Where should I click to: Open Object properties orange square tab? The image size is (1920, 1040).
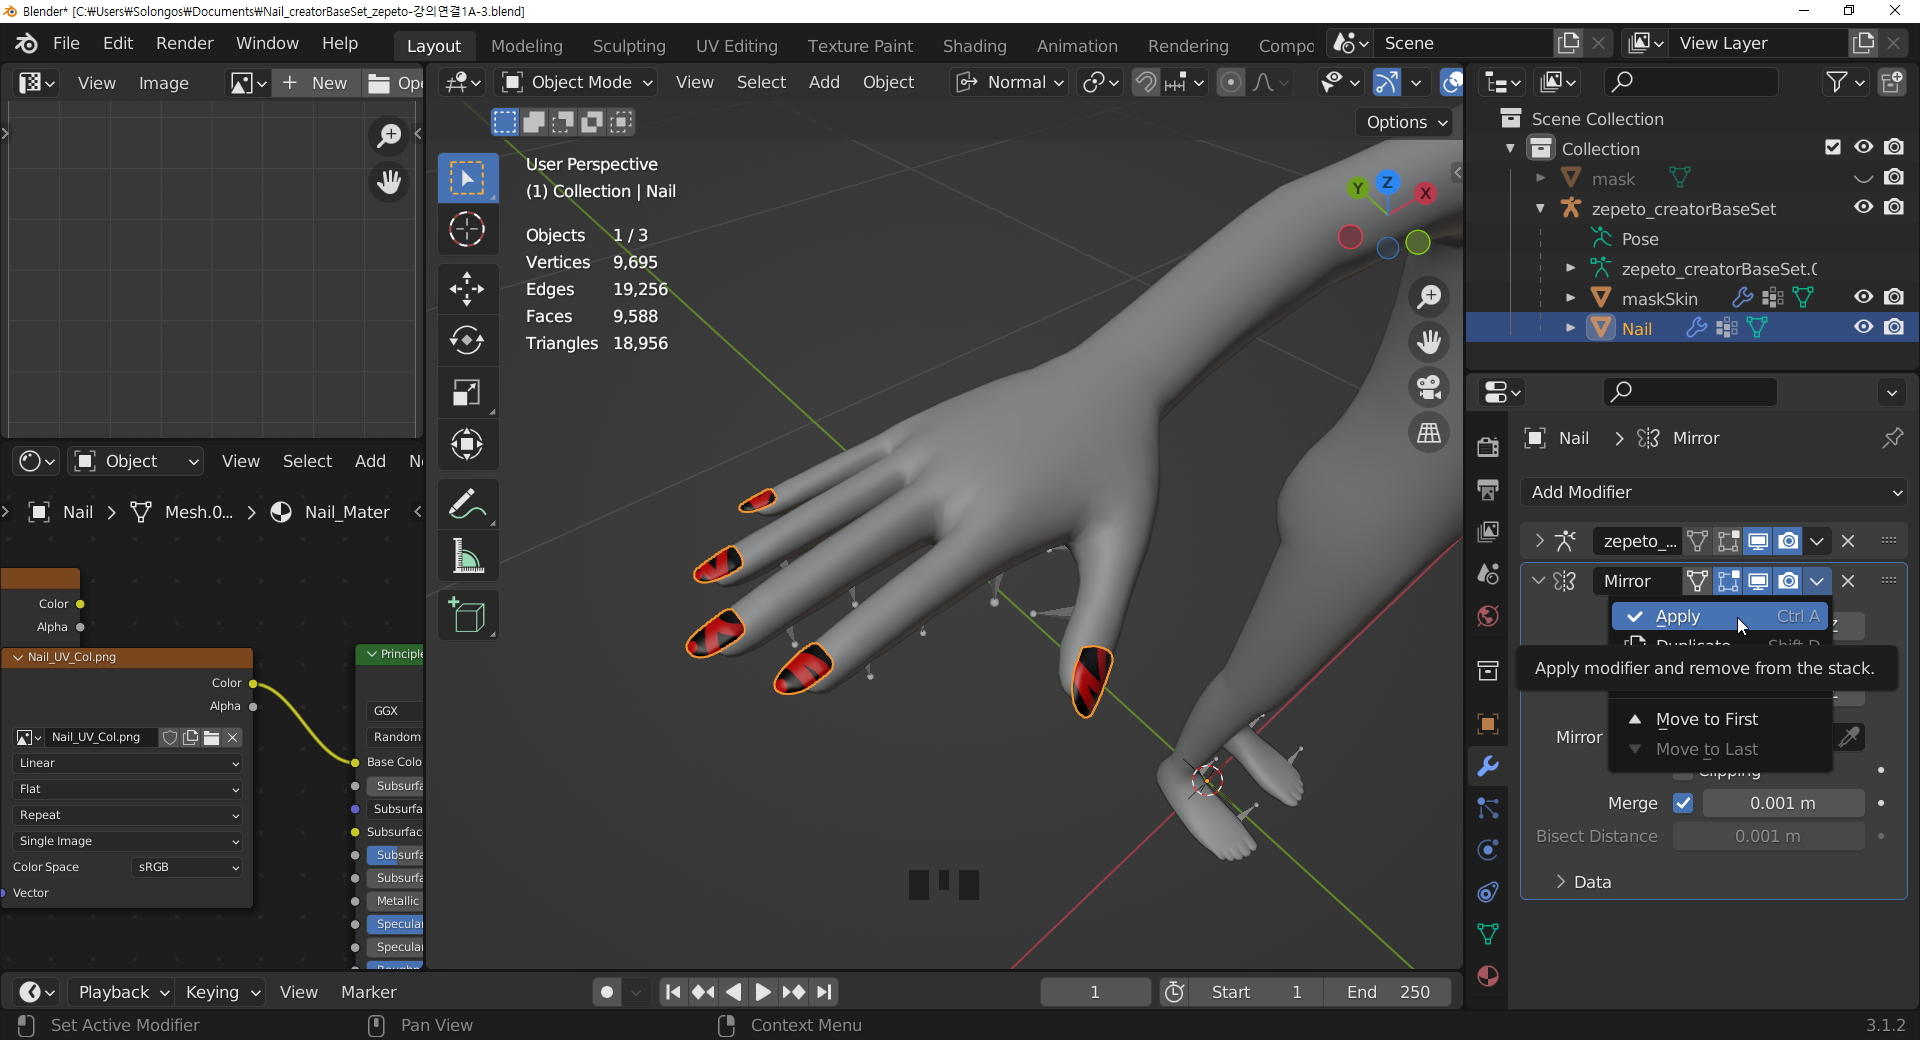pos(1488,724)
